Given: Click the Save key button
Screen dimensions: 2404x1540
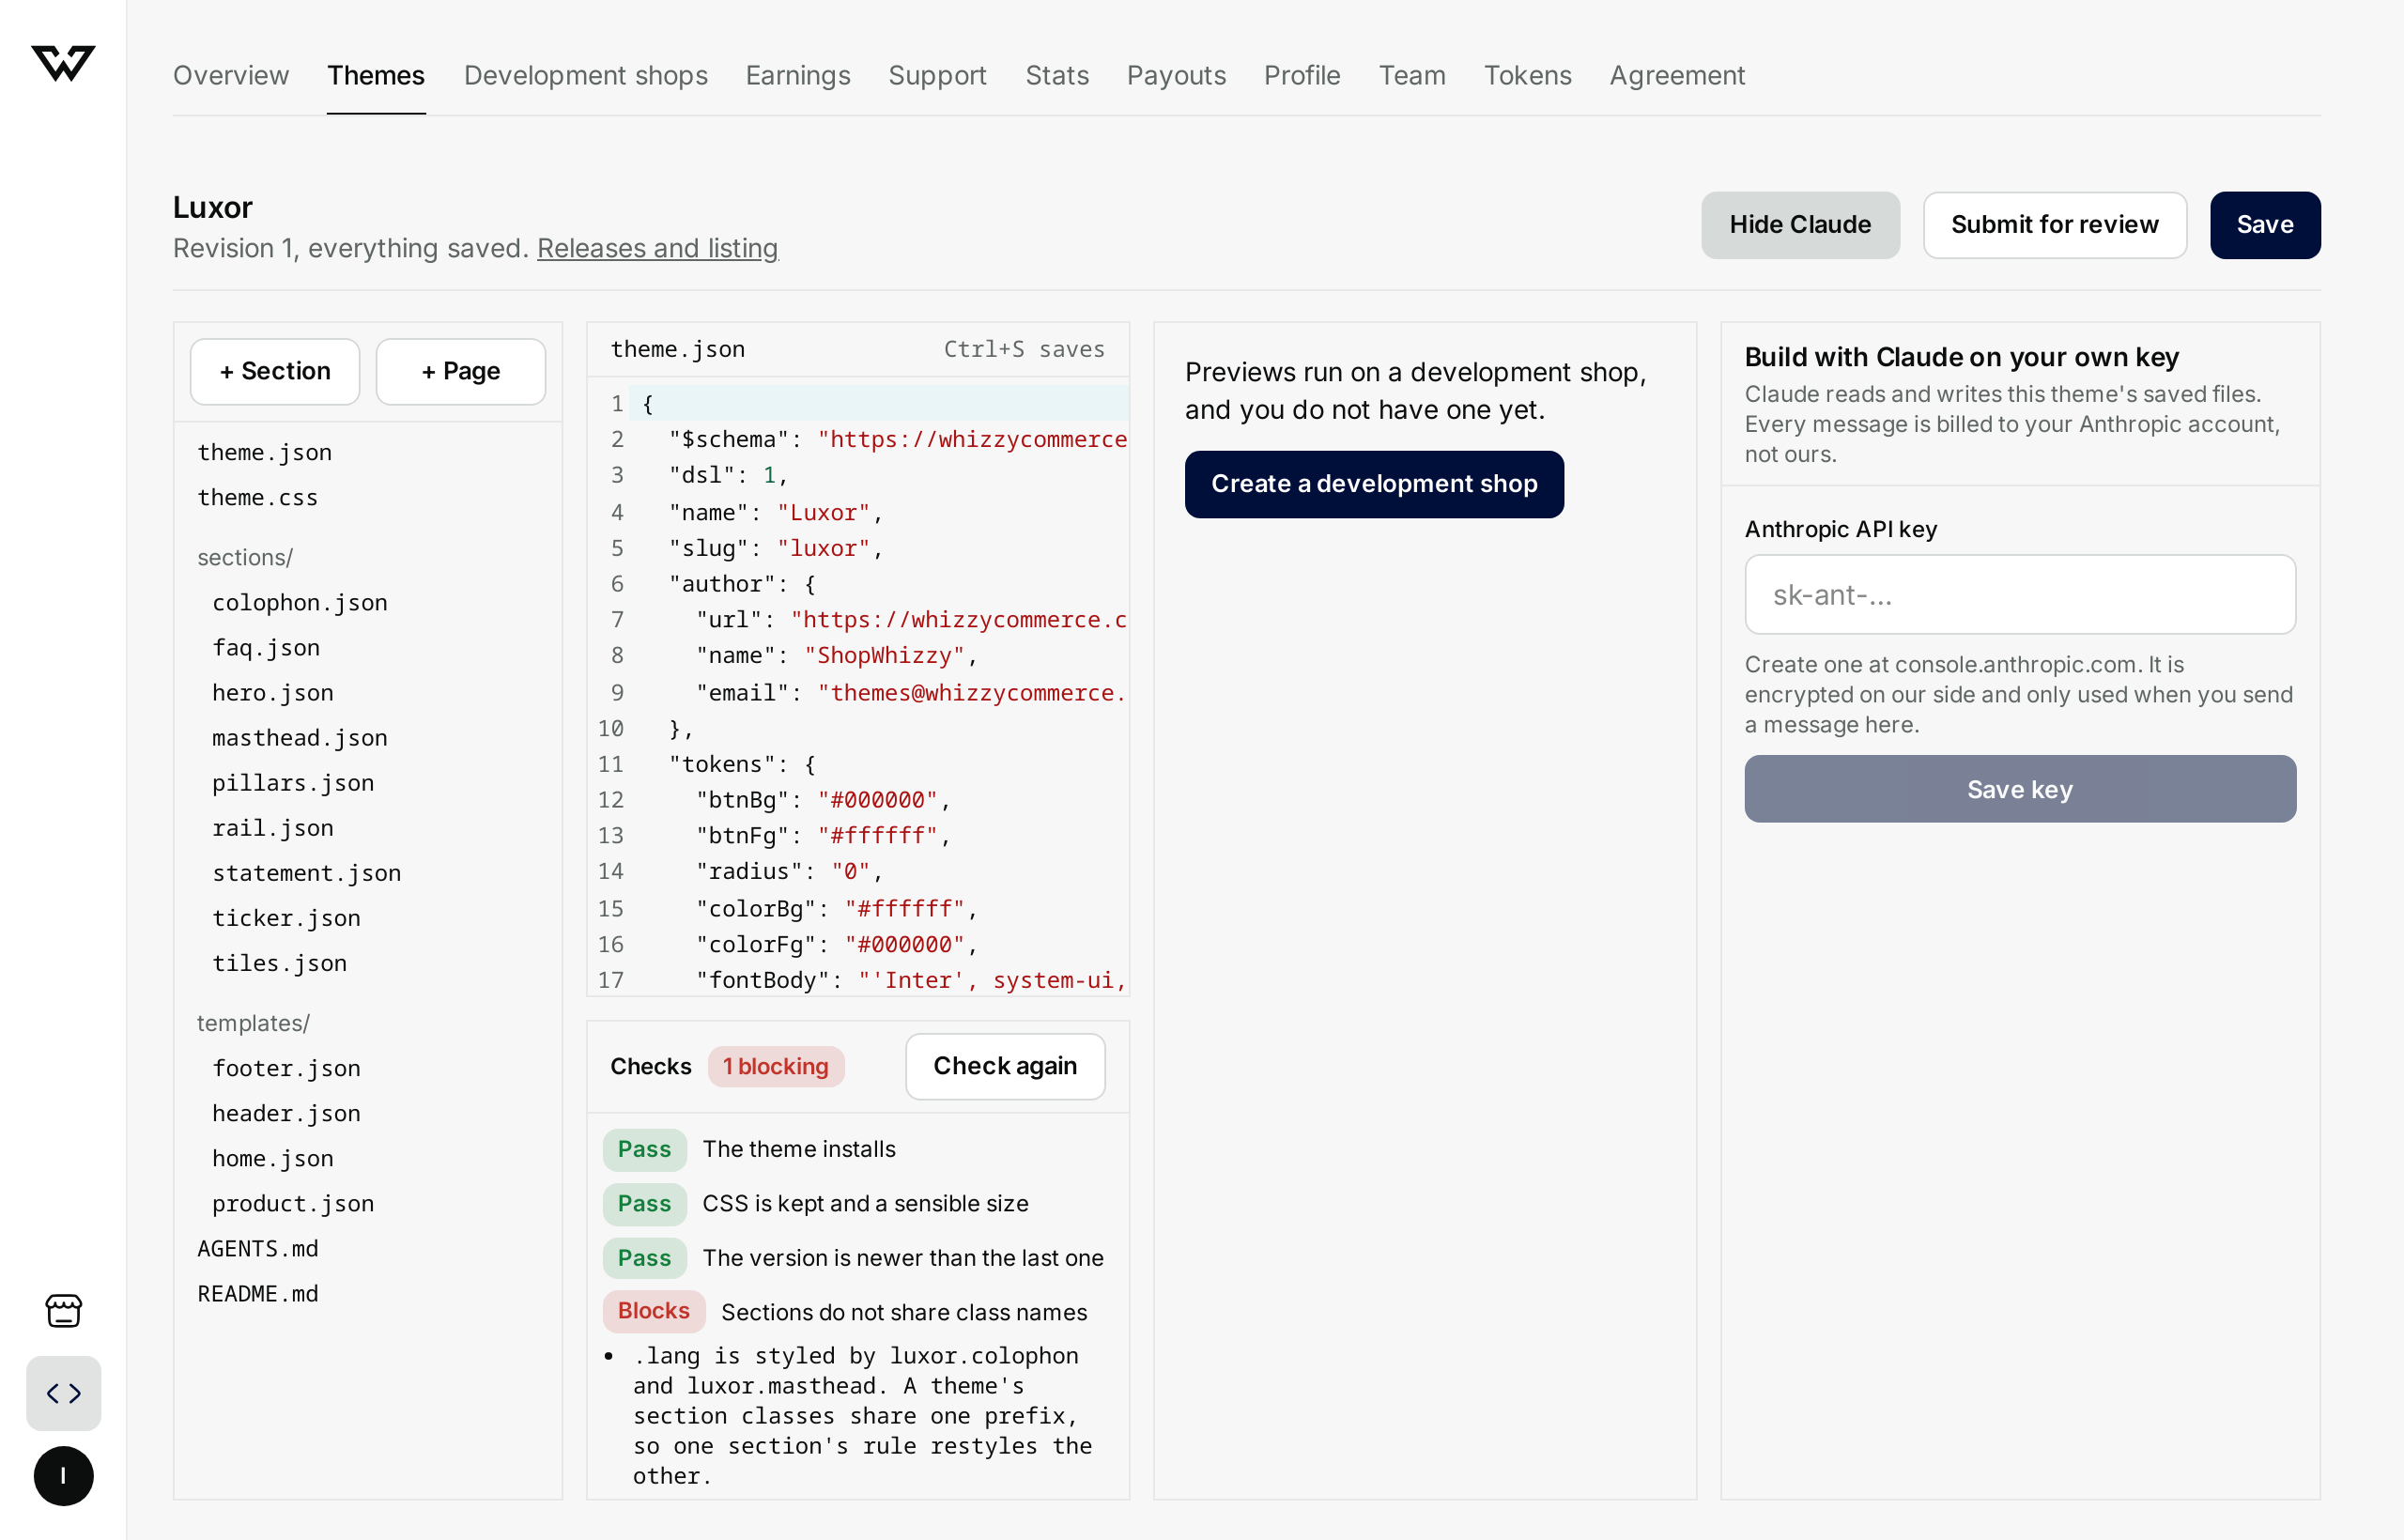Looking at the screenshot, I should click(x=2020, y=789).
